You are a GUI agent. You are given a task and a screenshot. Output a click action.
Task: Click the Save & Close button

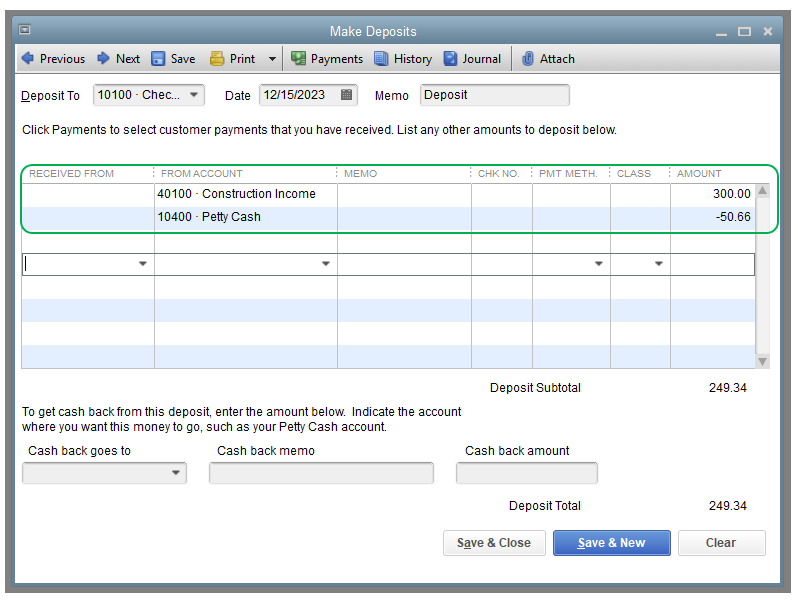click(x=494, y=543)
